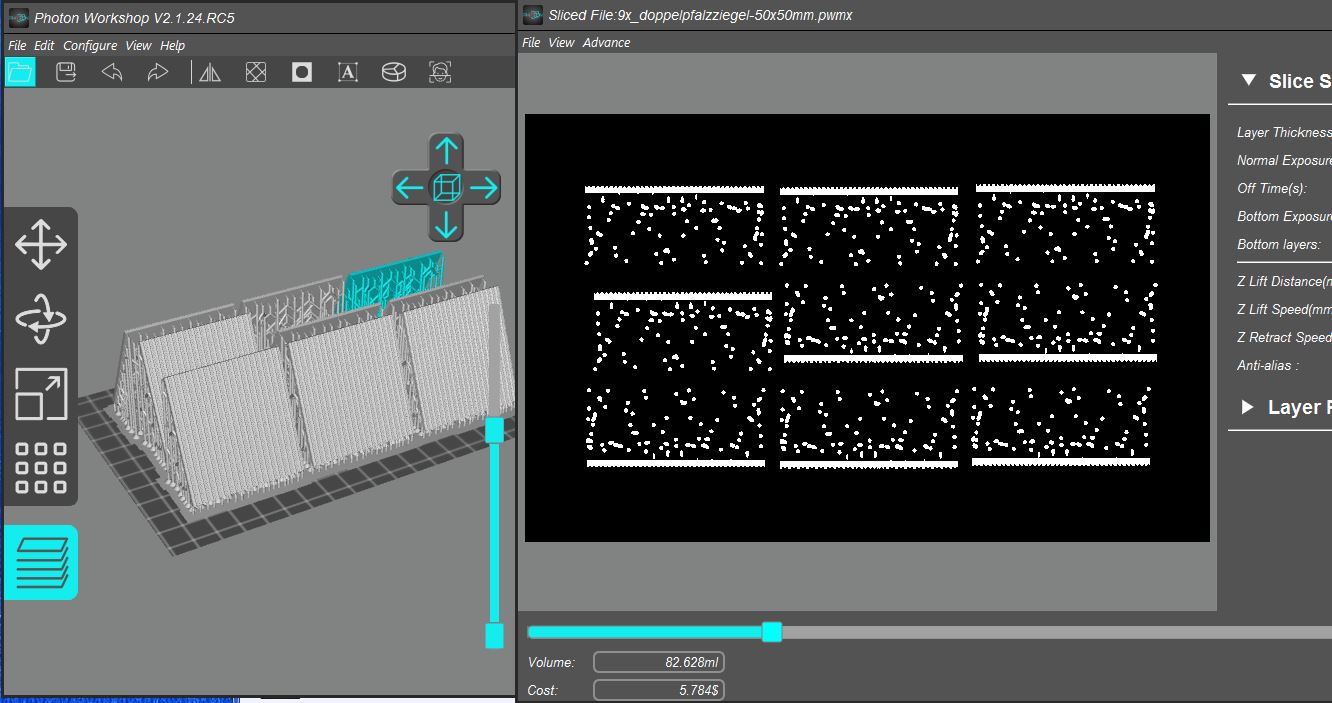1332x703 pixels.
Task: Expand the Layer section triangle
Action: coord(1247,407)
